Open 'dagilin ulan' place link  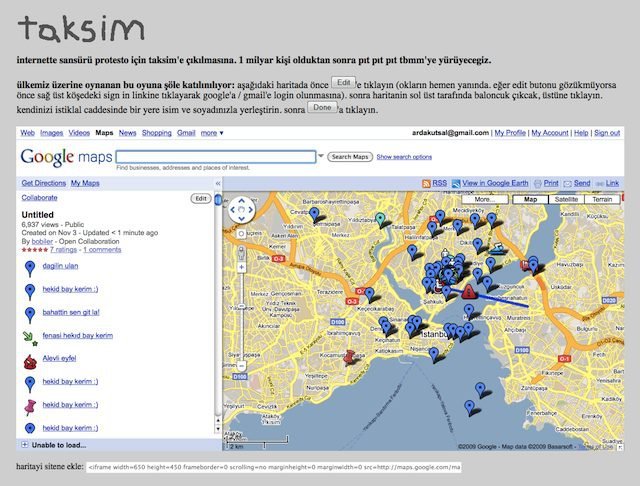[x=60, y=266]
